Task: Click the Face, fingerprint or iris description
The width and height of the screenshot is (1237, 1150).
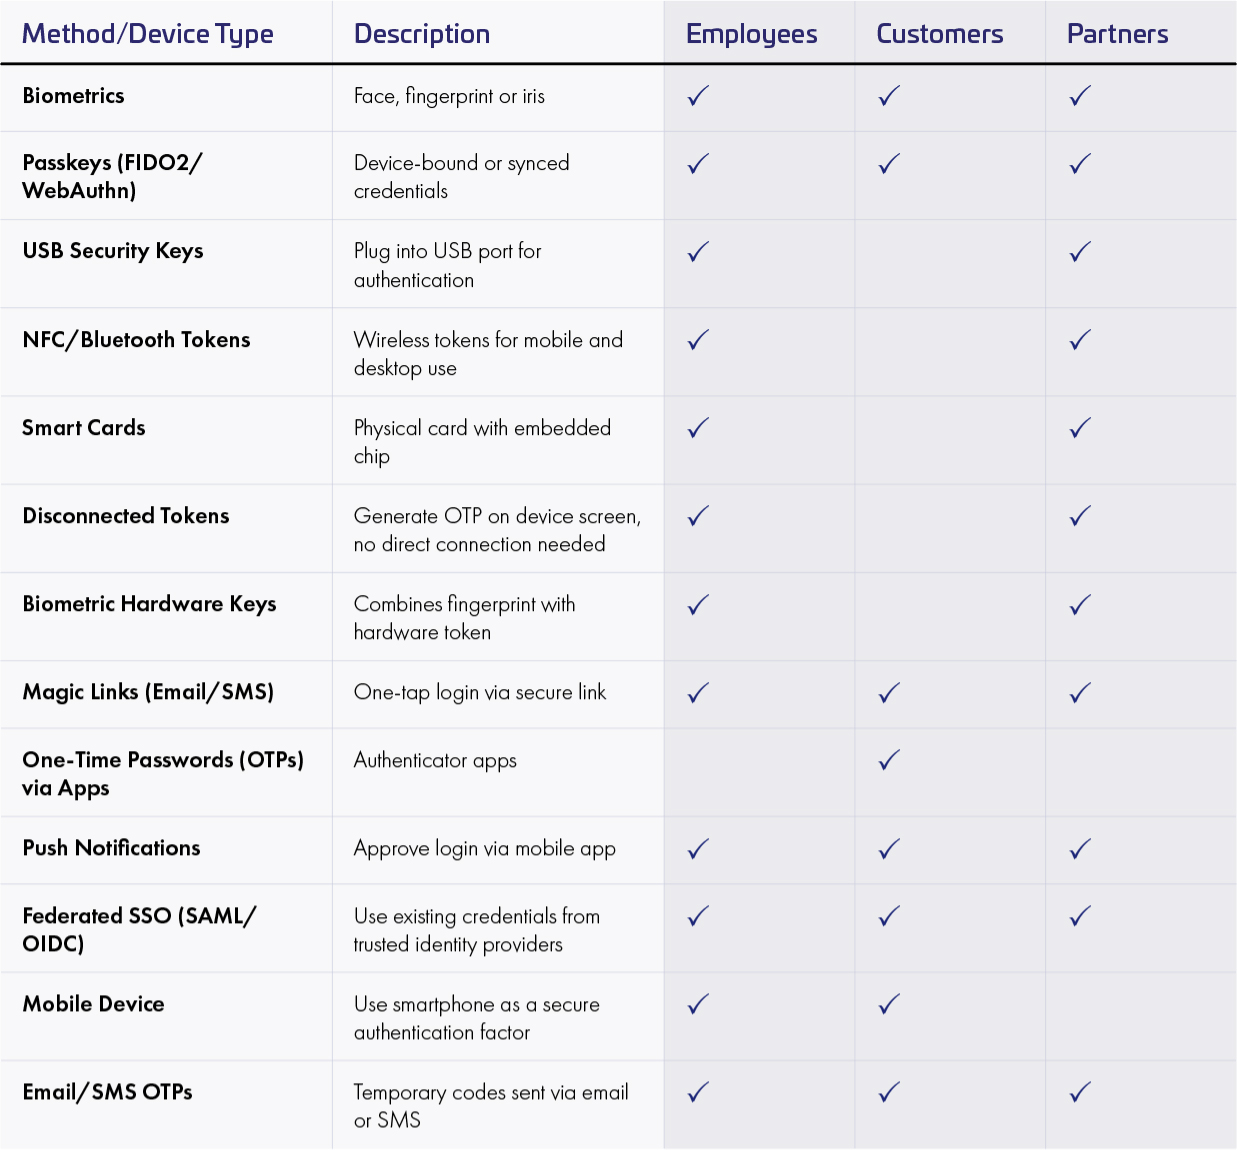Action: coord(449,96)
